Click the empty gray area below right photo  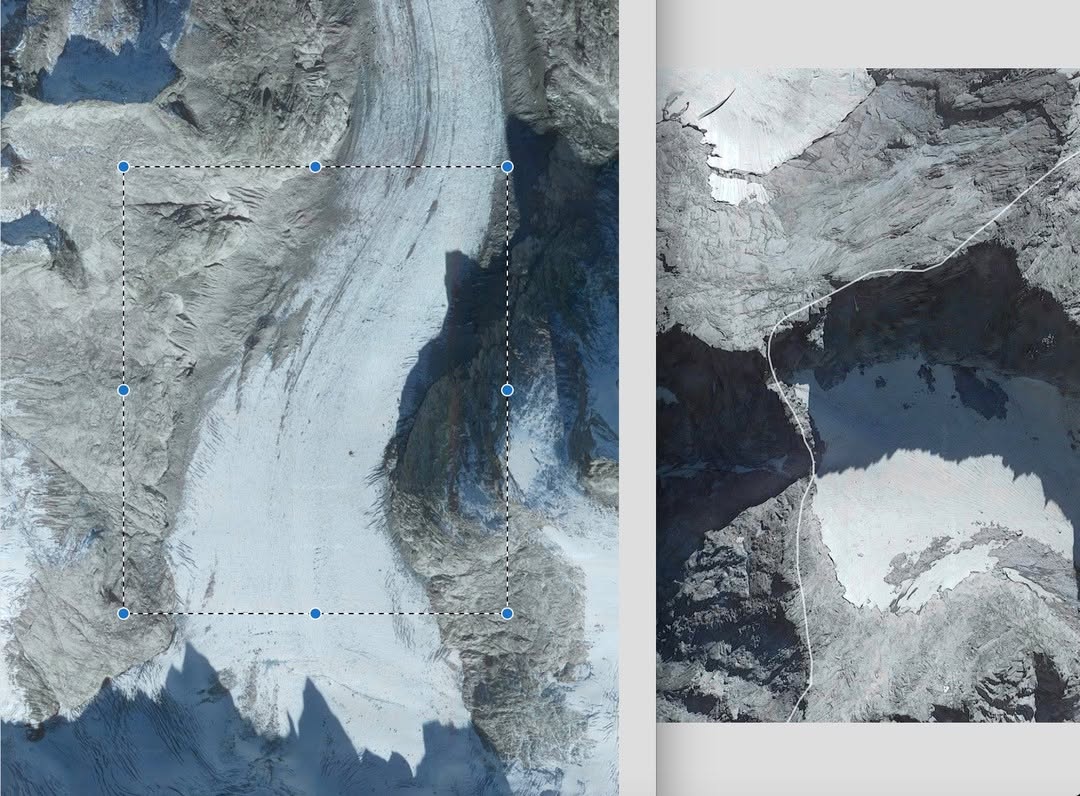coord(868,759)
